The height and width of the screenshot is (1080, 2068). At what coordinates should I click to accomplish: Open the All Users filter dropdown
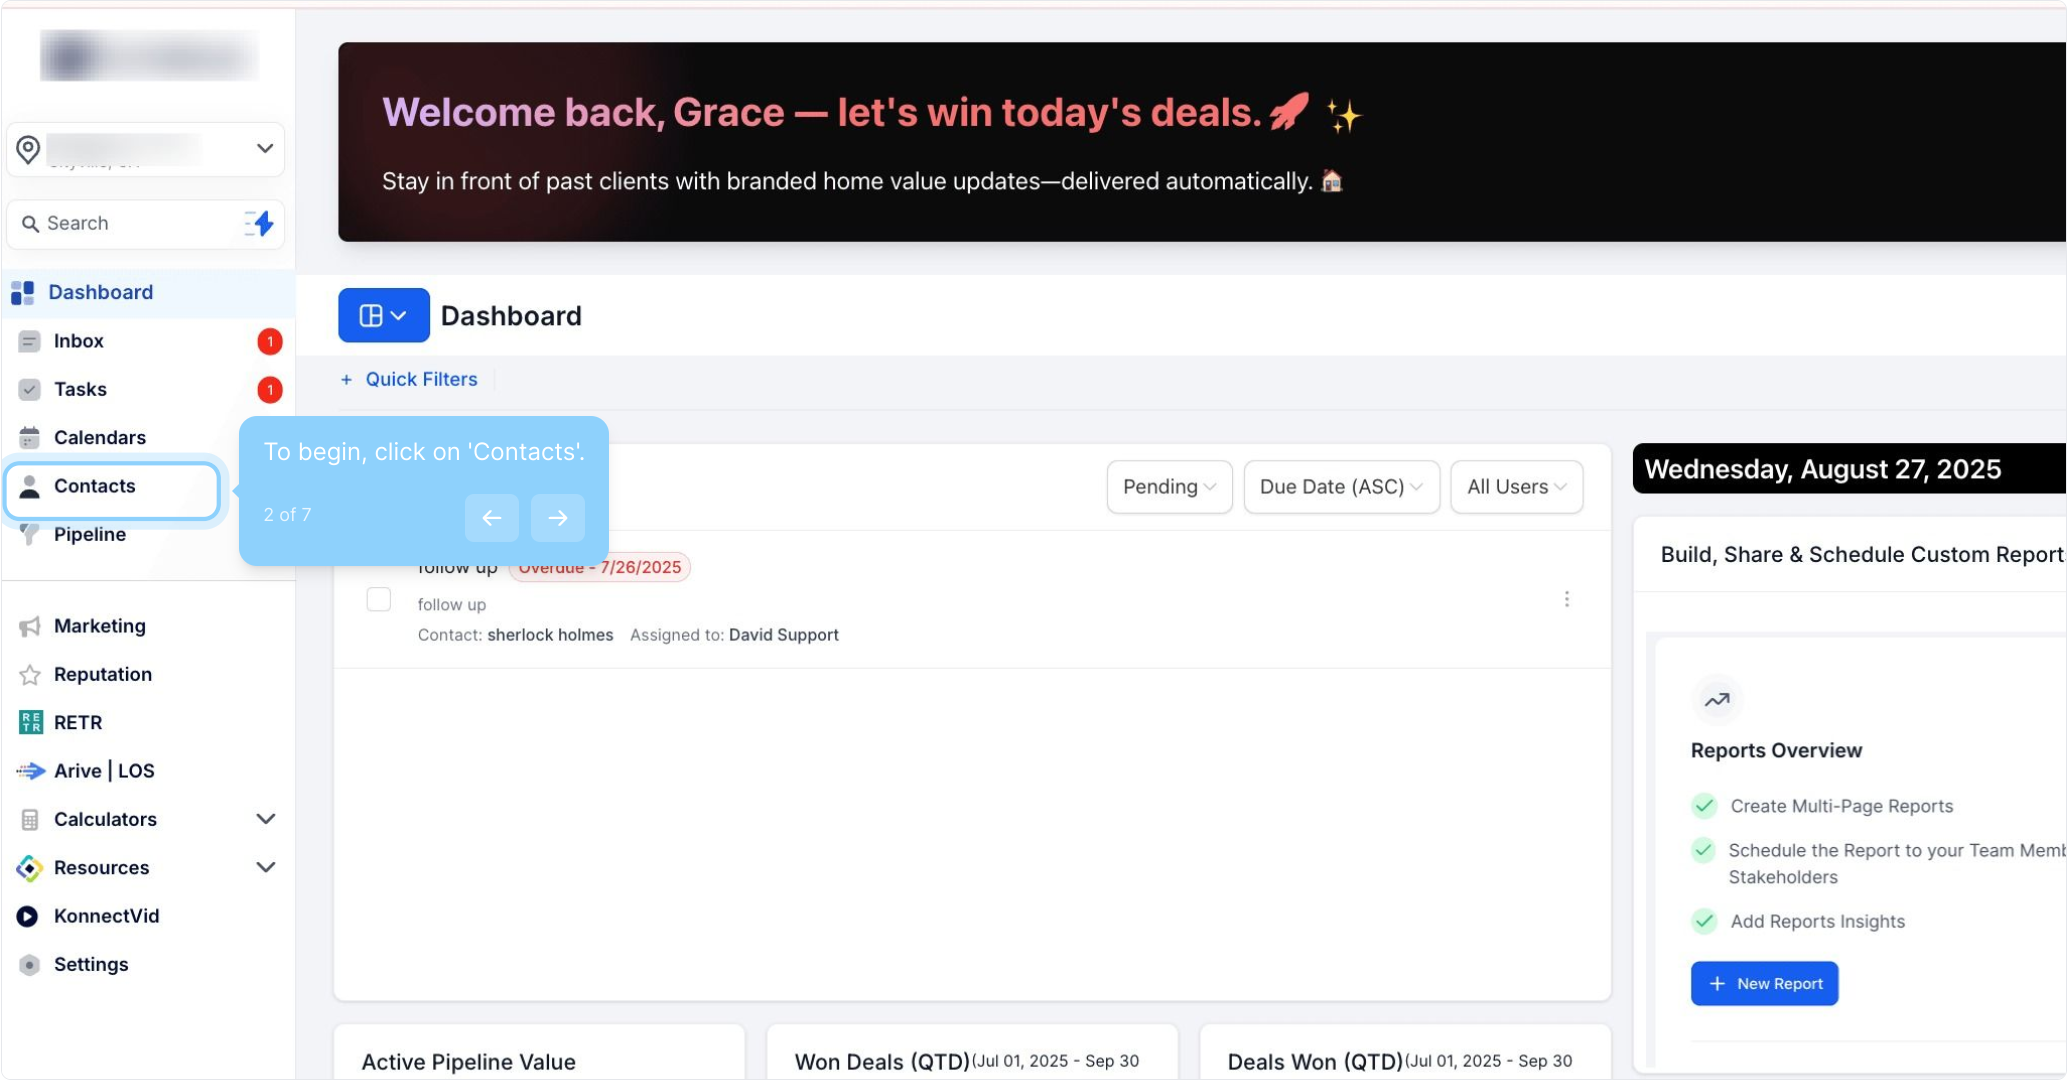pos(1515,487)
